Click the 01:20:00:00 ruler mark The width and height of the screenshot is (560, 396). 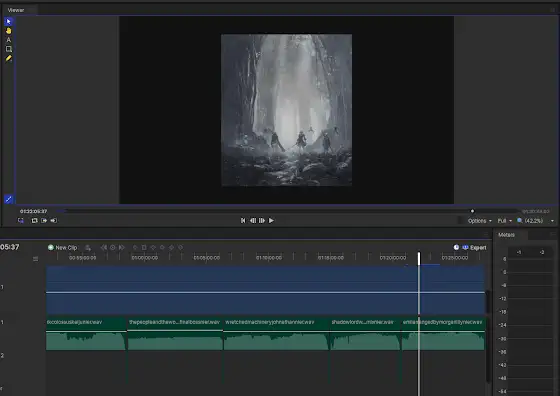pos(393,257)
